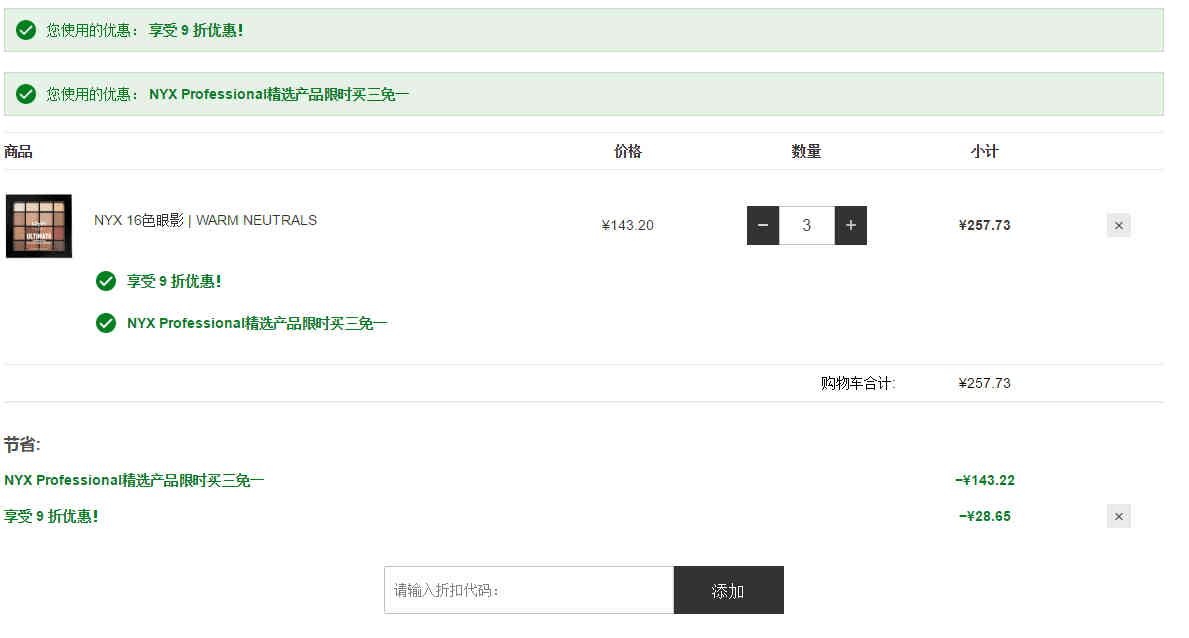Open NYX 16色眼影 WARM NEUTRALS product link

pyautogui.click(x=205, y=220)
